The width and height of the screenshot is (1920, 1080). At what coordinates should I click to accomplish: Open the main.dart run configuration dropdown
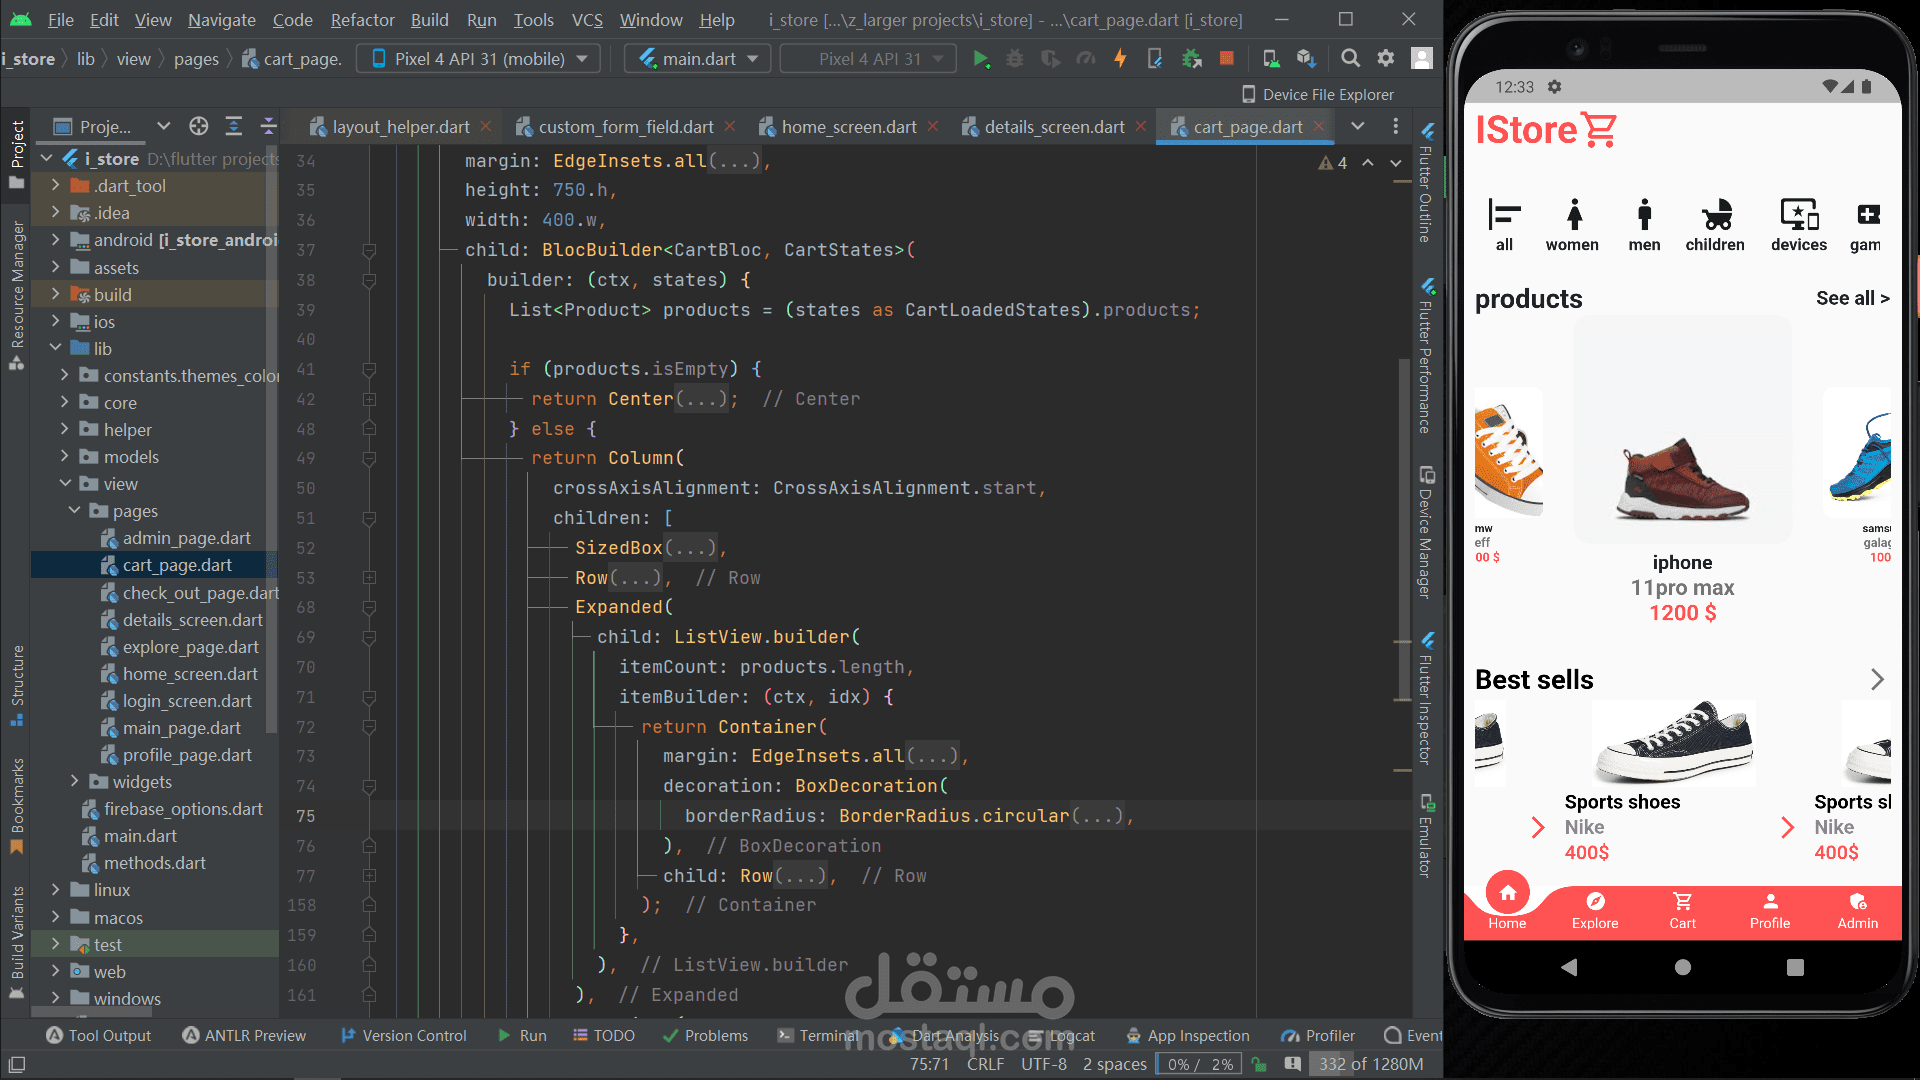(x=698, y=59)
